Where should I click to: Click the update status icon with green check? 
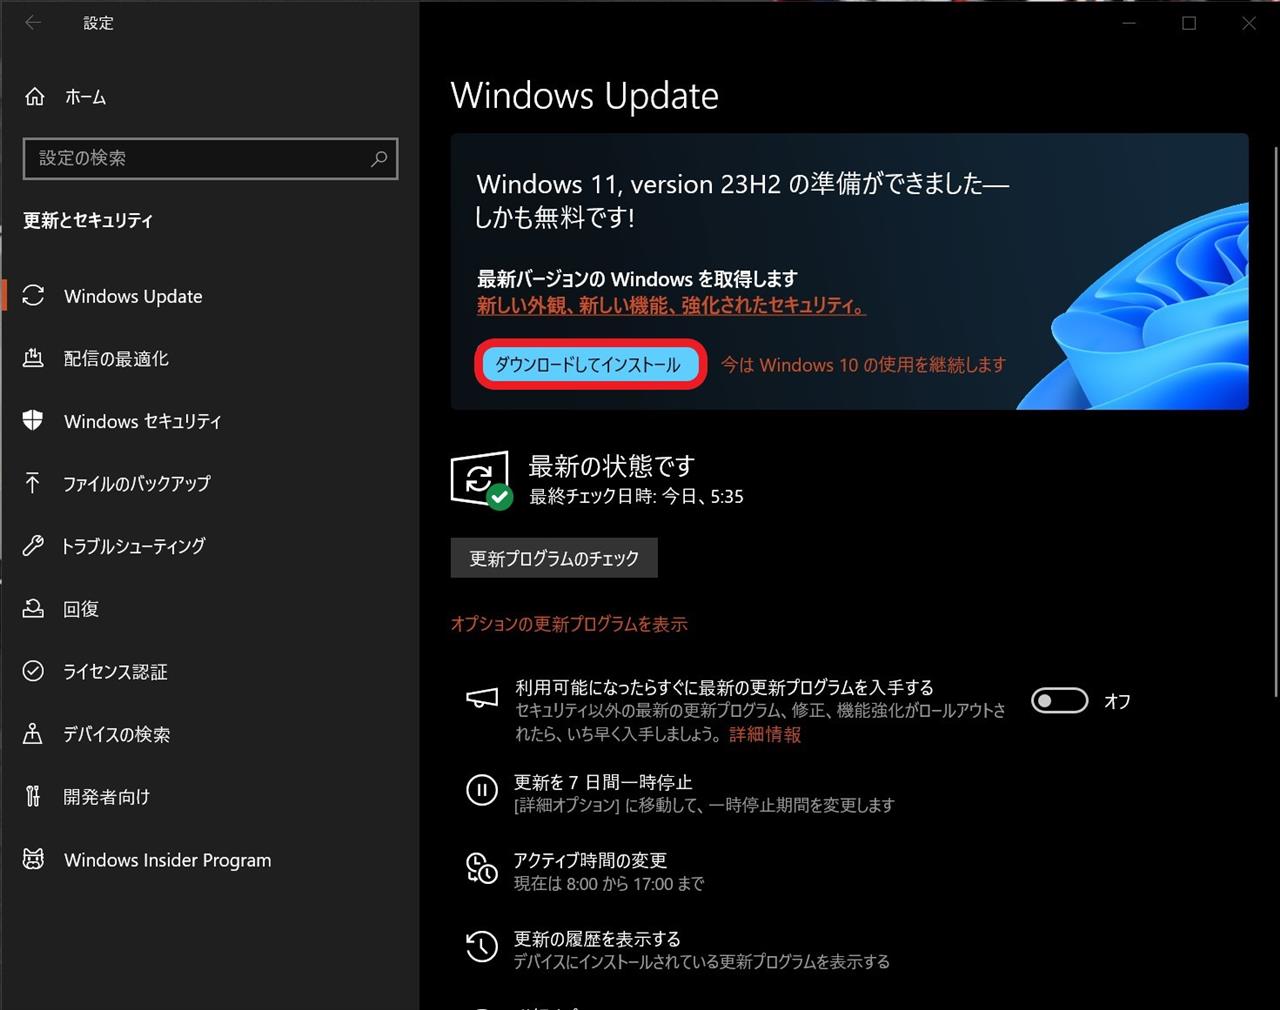pyautogui.click(x=481, y=479)
